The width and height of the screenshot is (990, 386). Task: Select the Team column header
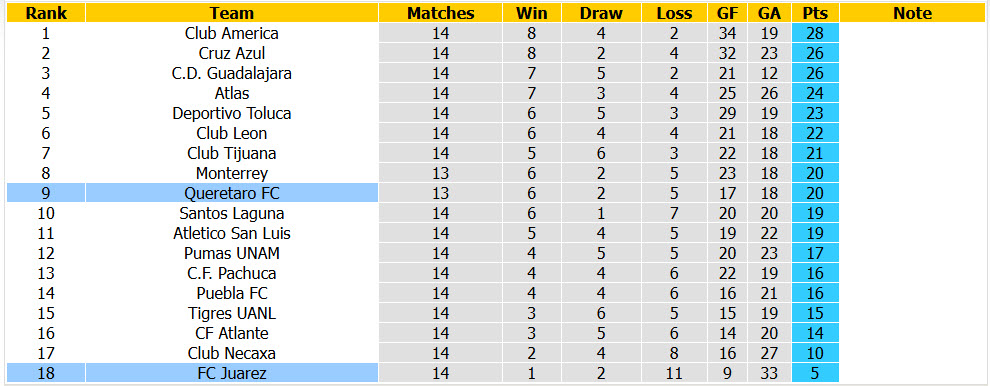[x=232, y=13]
